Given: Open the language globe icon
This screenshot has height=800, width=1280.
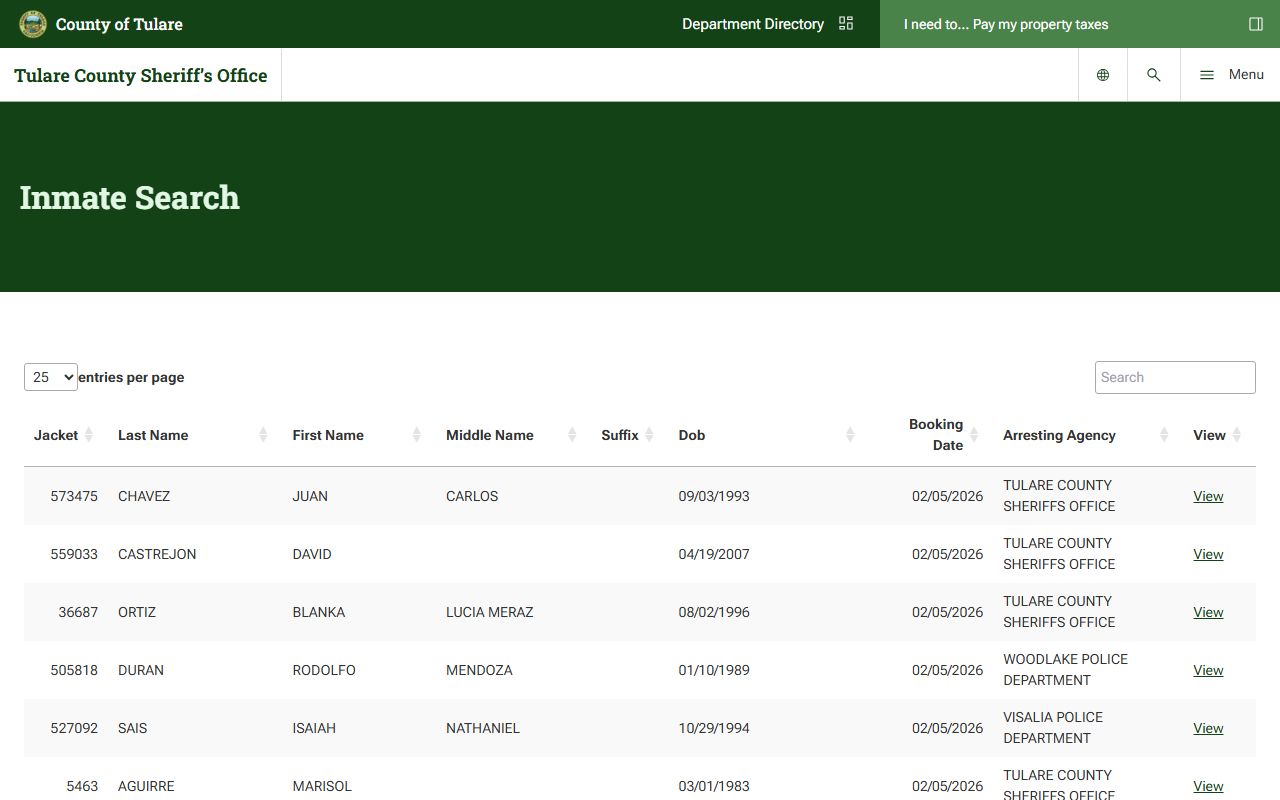Looking at the screenshot, I should (x=1103, y=75).
